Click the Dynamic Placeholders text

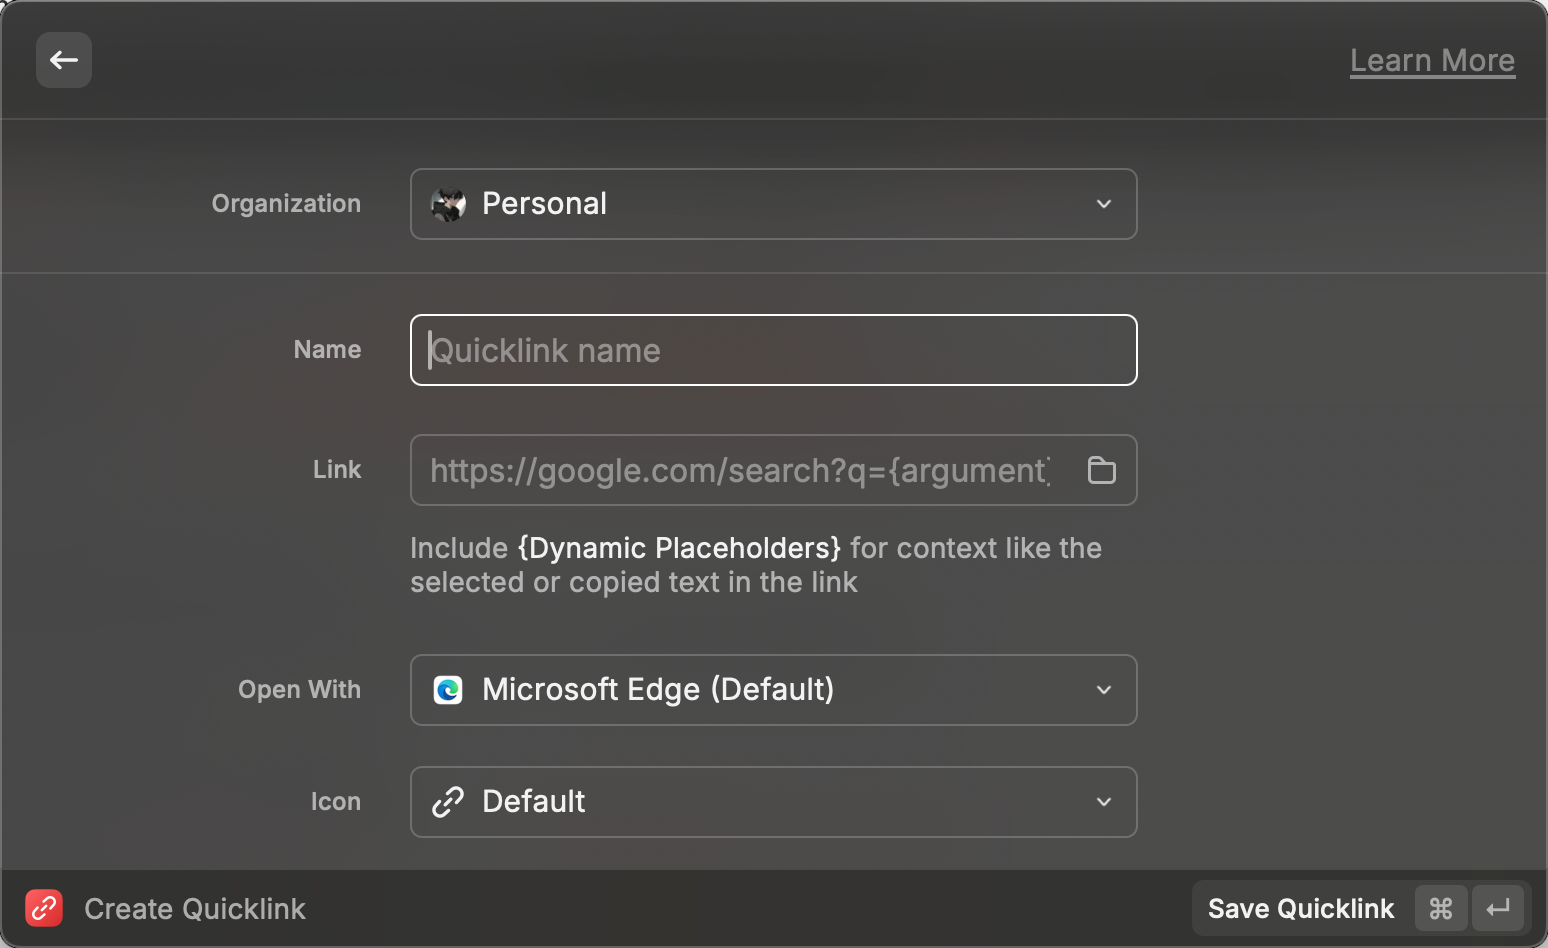point(679,548)
